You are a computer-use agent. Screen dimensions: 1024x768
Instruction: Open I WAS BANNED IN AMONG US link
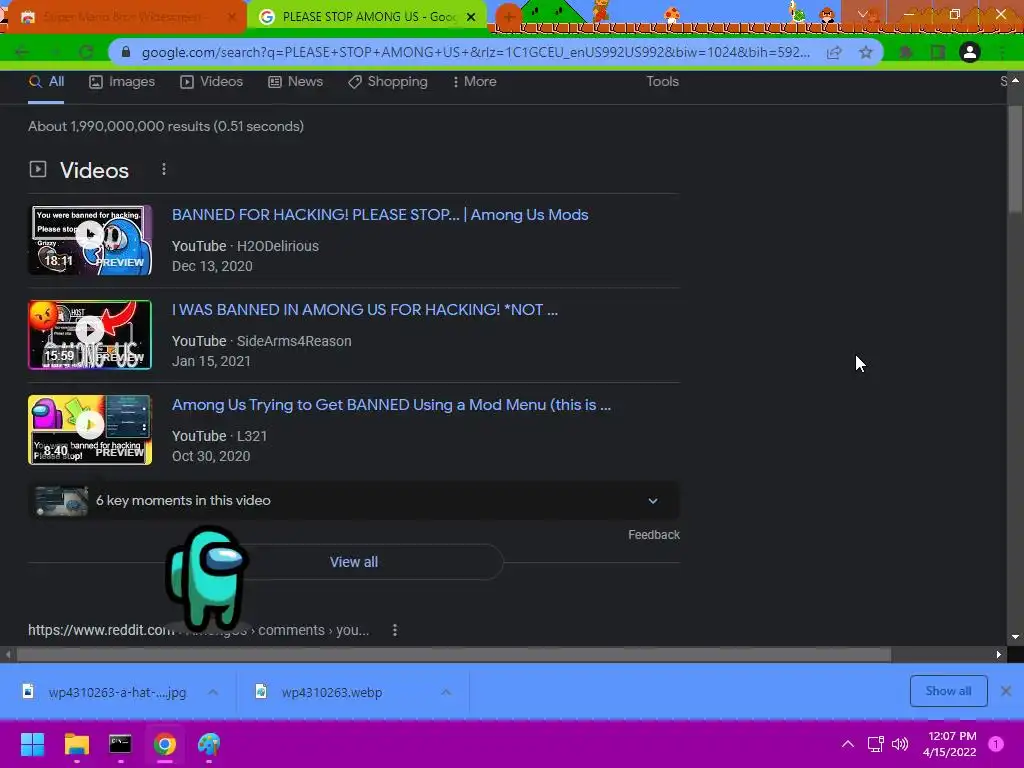(365, 310)
